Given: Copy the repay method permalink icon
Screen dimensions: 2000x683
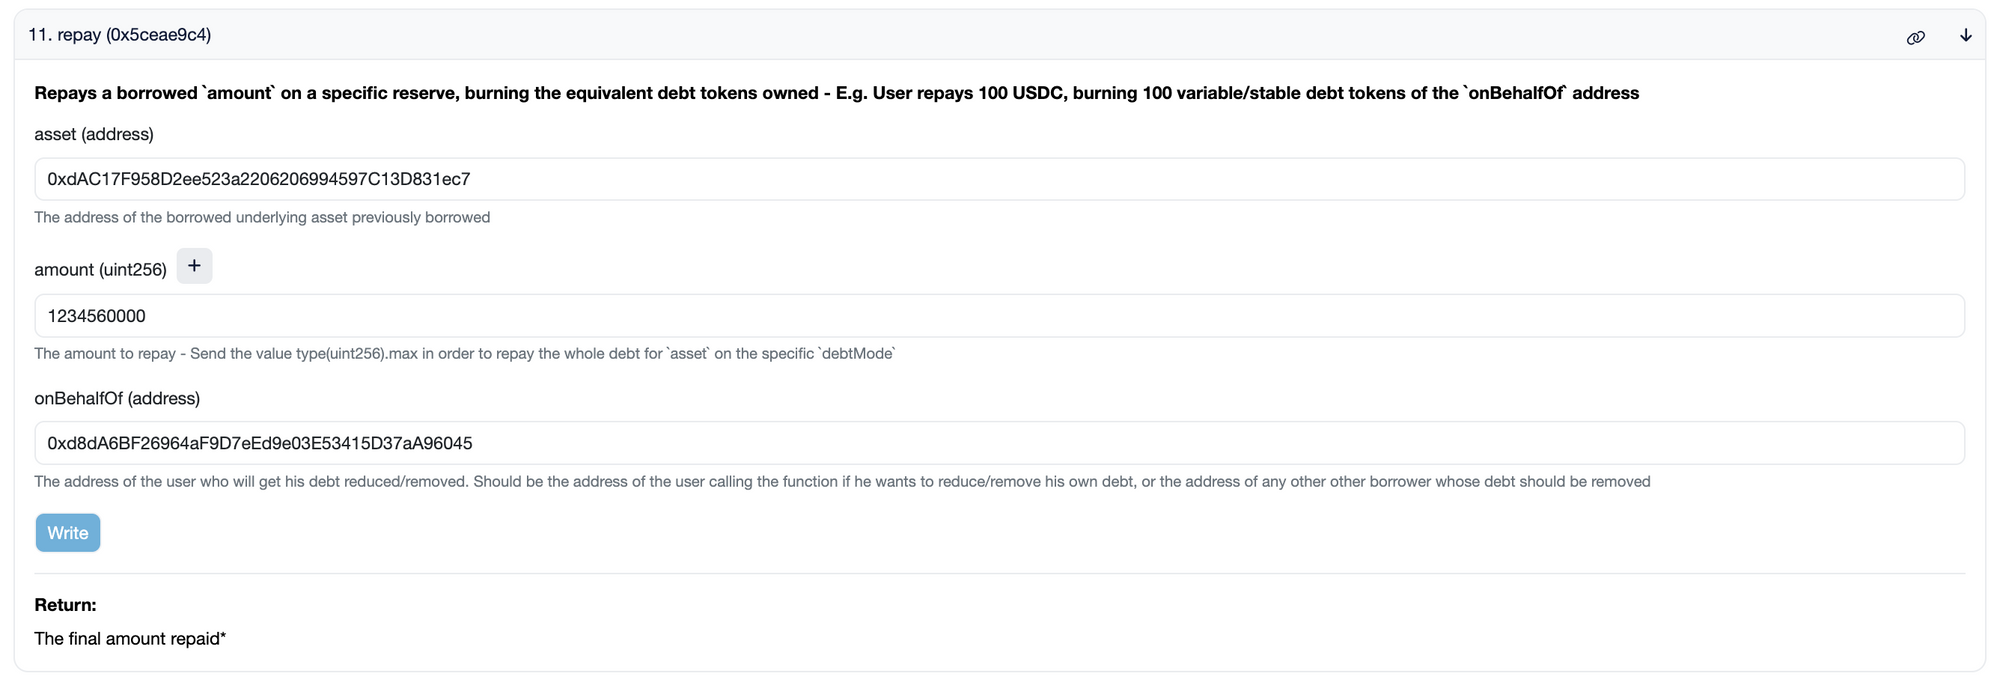Looking at the screenshot, I should coord(1915,37).
